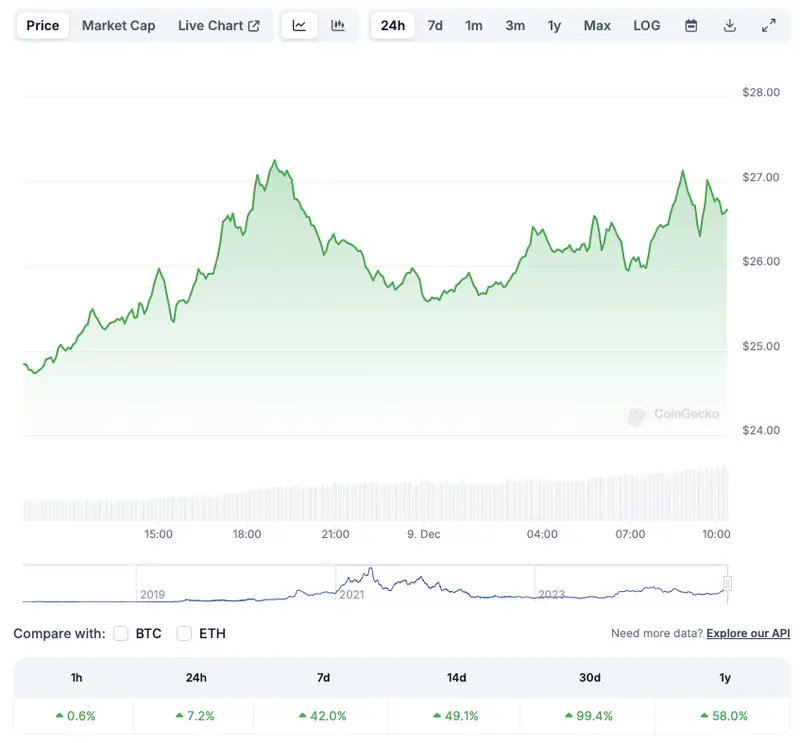Grab the range navigator right handle
The width and height of the screenshot is (800, 743).
click(728, 583)
